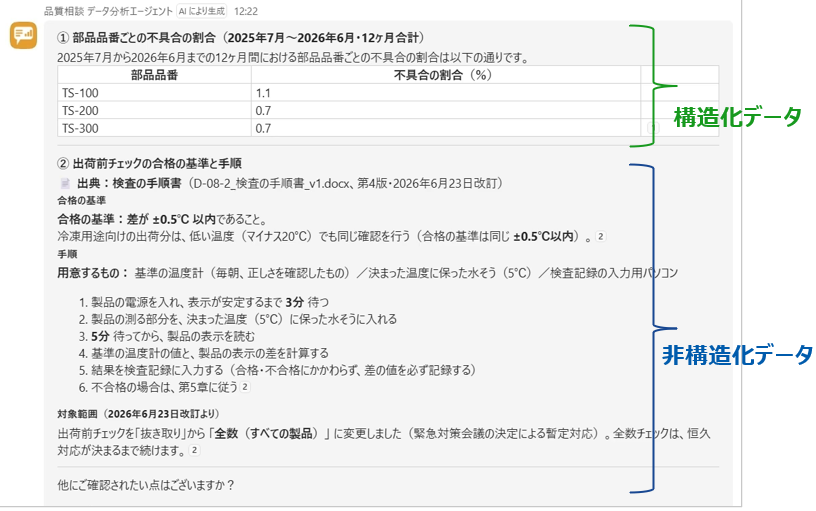The height and width of the screenshot is (511, 816).
Task: Click heading ② 出荷前チェックの合格の基準と手順
Action: (149, 163)
